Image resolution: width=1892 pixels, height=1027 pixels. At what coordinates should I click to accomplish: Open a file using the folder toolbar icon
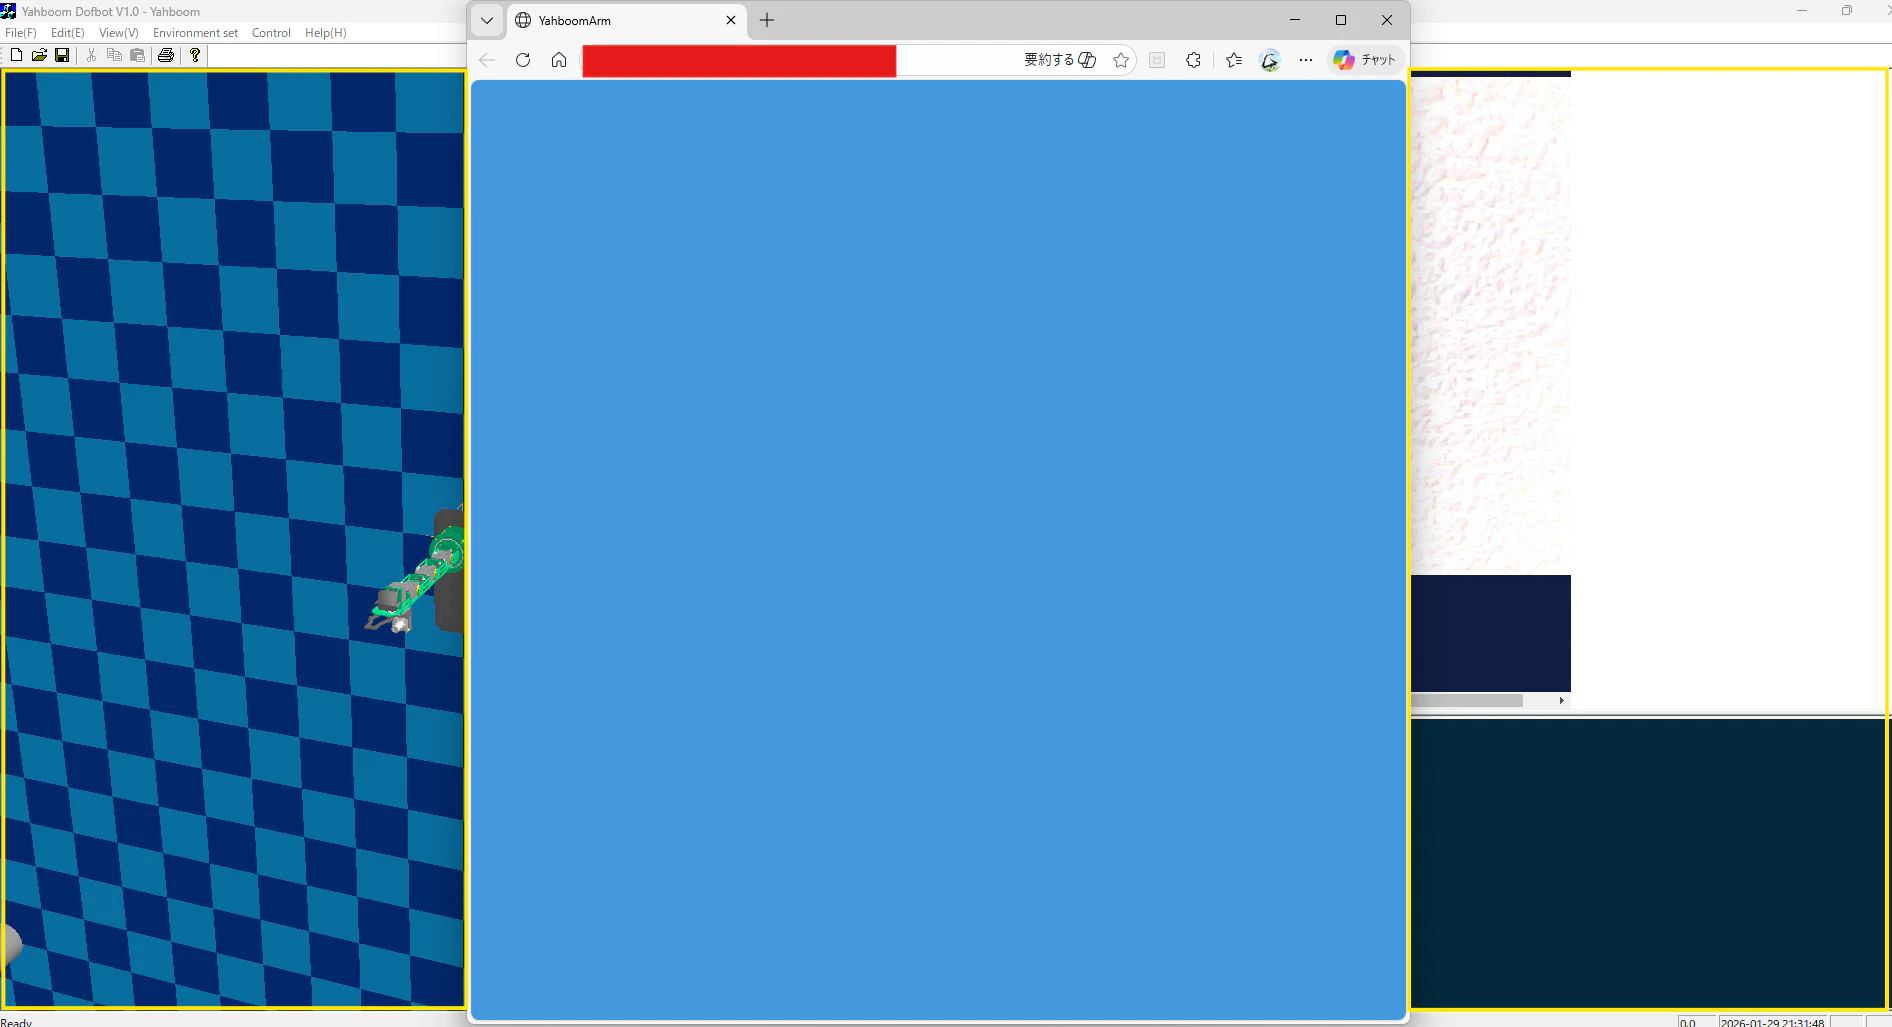tap(39, 55)
